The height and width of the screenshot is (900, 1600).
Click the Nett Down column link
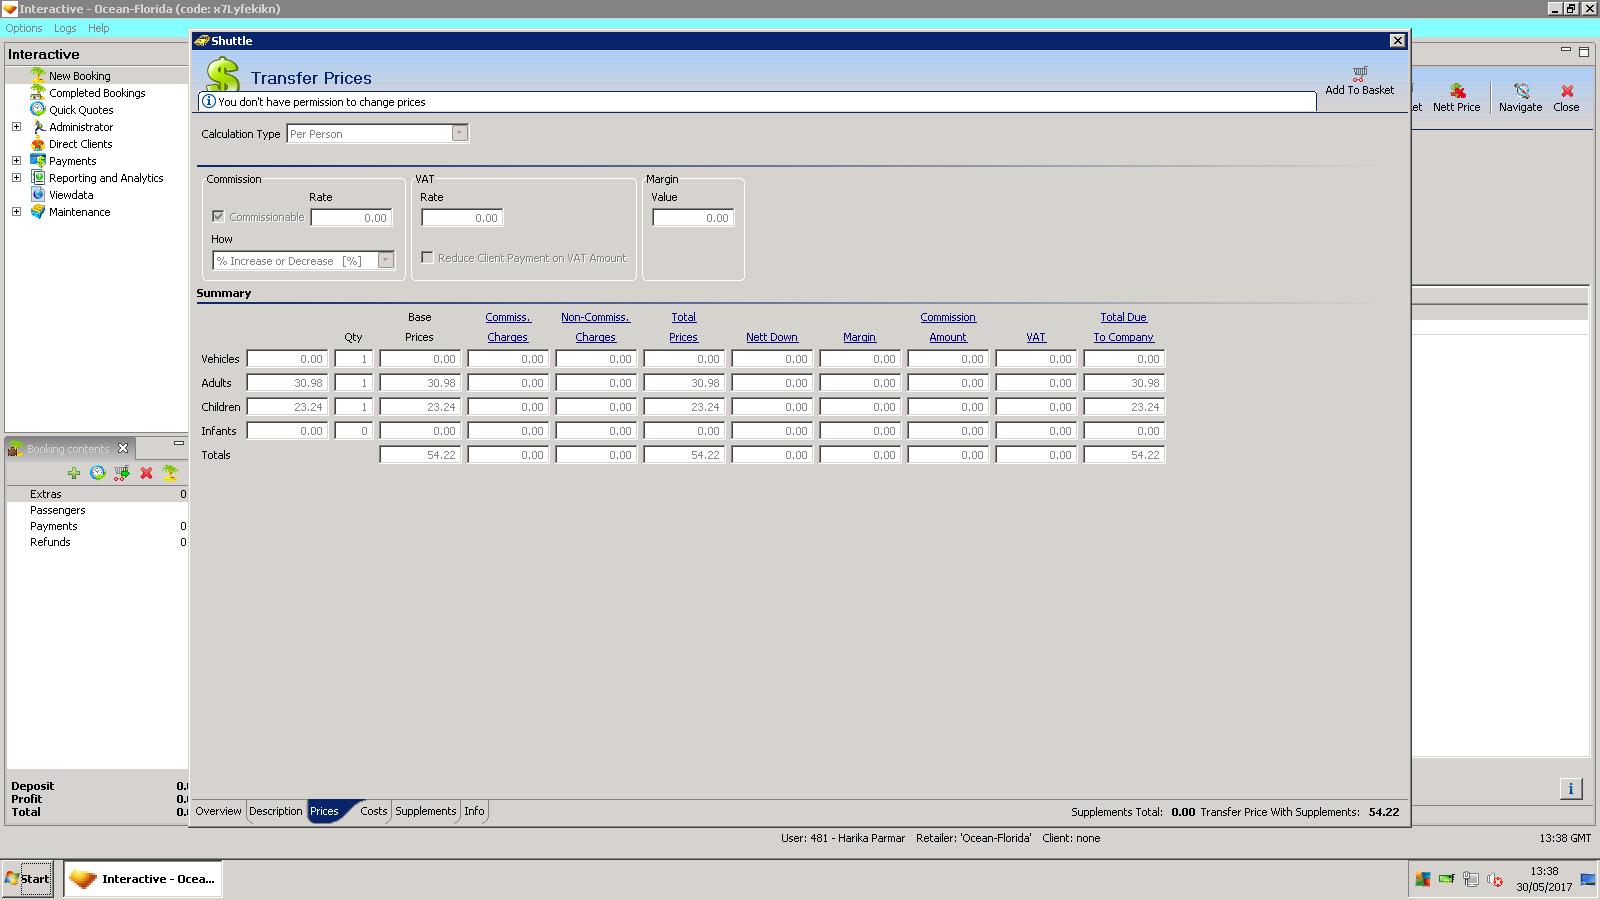click(x=771, y=338)
